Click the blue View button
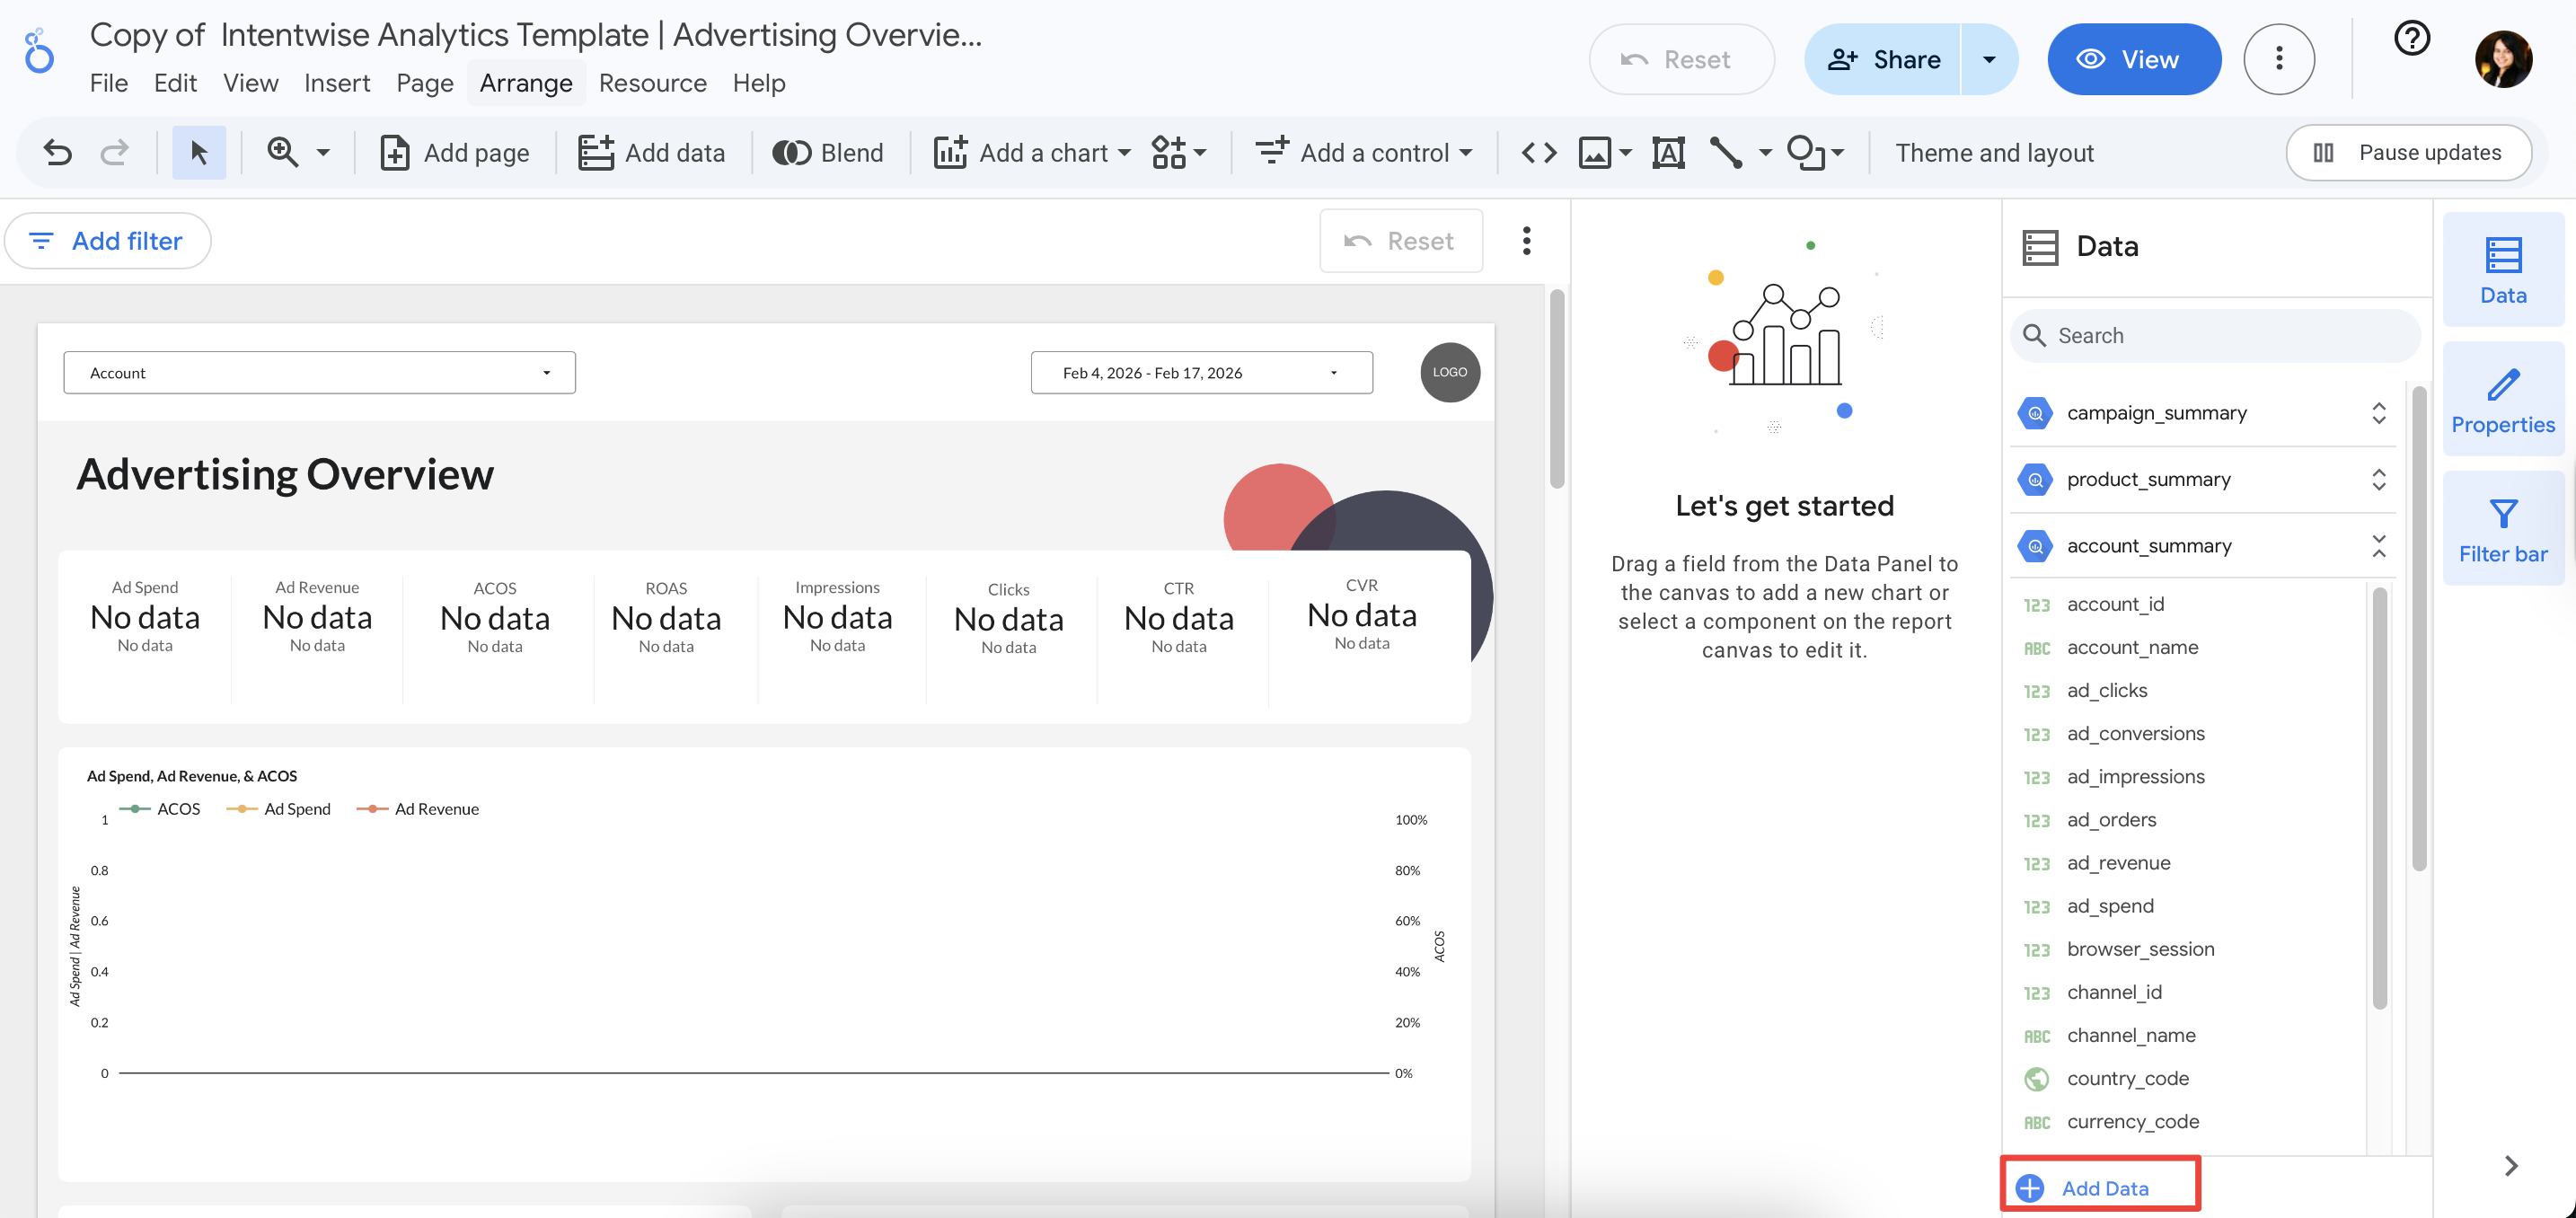Viewport: 2576px width, 1218px height. pyautogui.click(x=2133, y=60)
